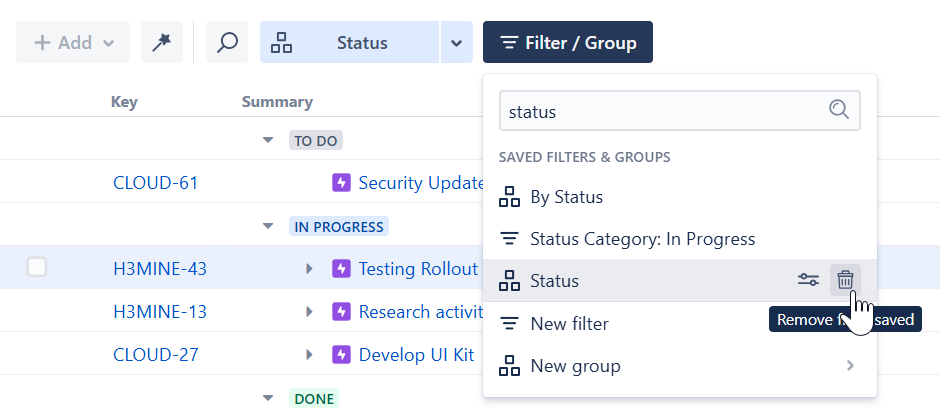Click the epic icon beside Security Update

[342, 183]
